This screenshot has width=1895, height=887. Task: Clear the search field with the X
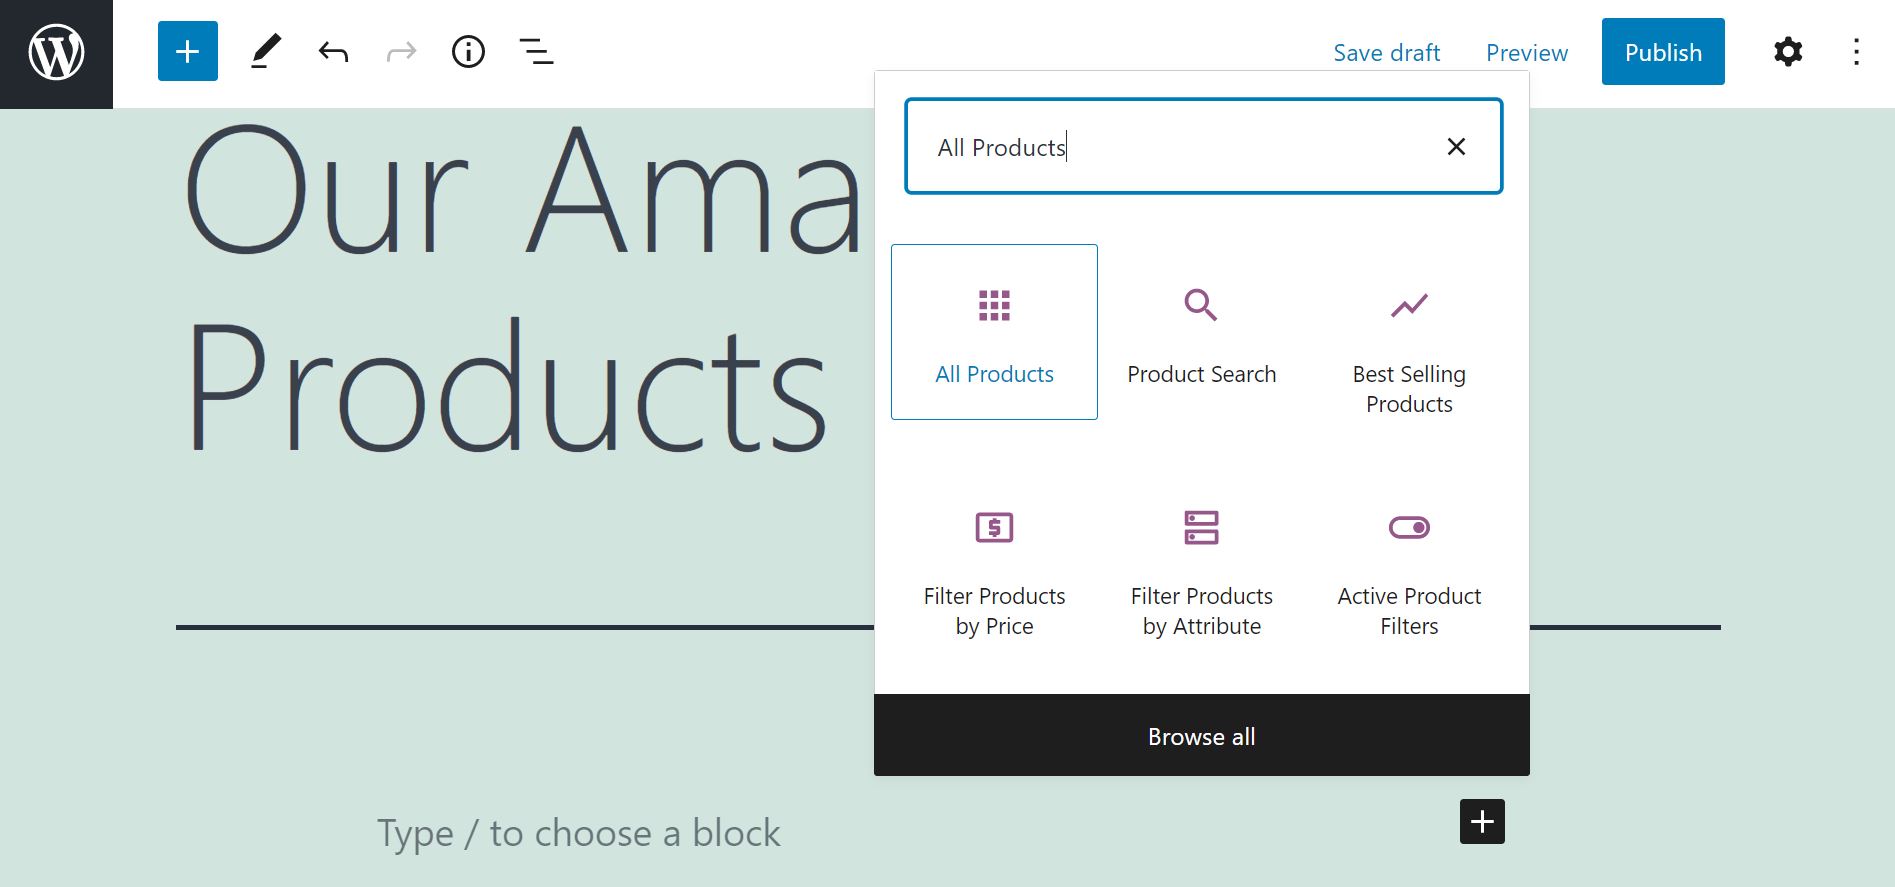coord(1456,146)
